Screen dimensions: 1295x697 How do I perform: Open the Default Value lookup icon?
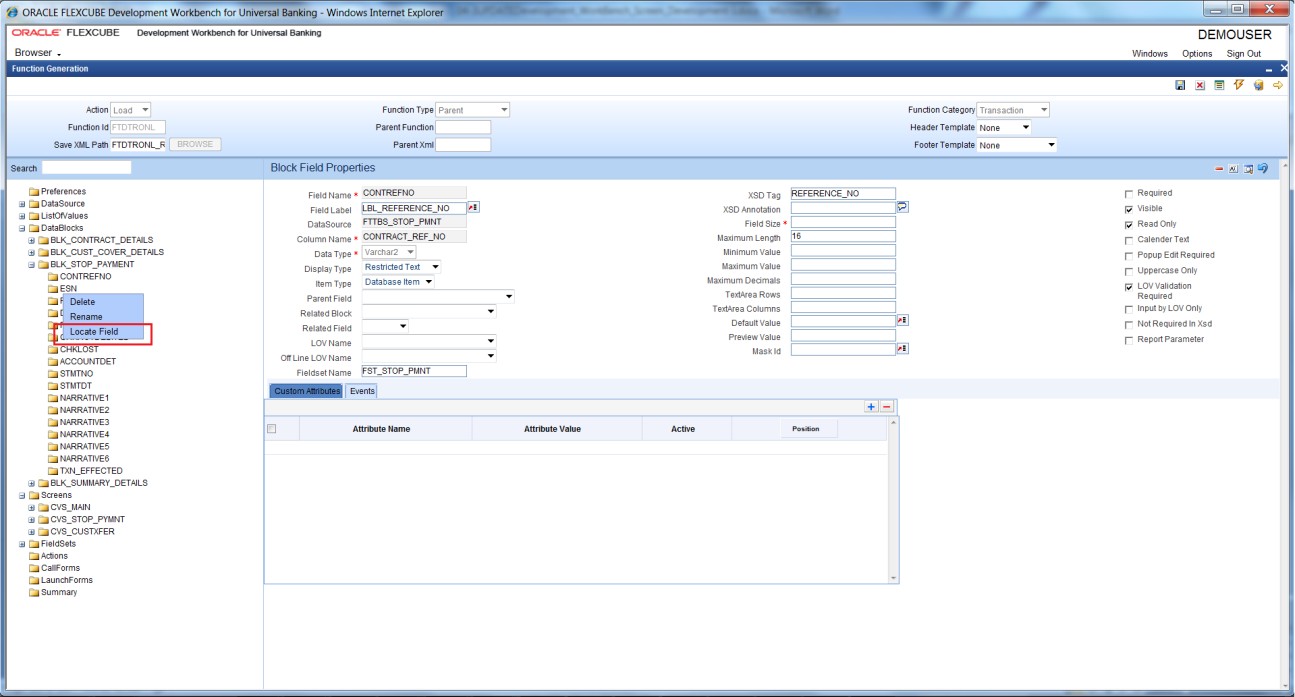tap(902, 321)
